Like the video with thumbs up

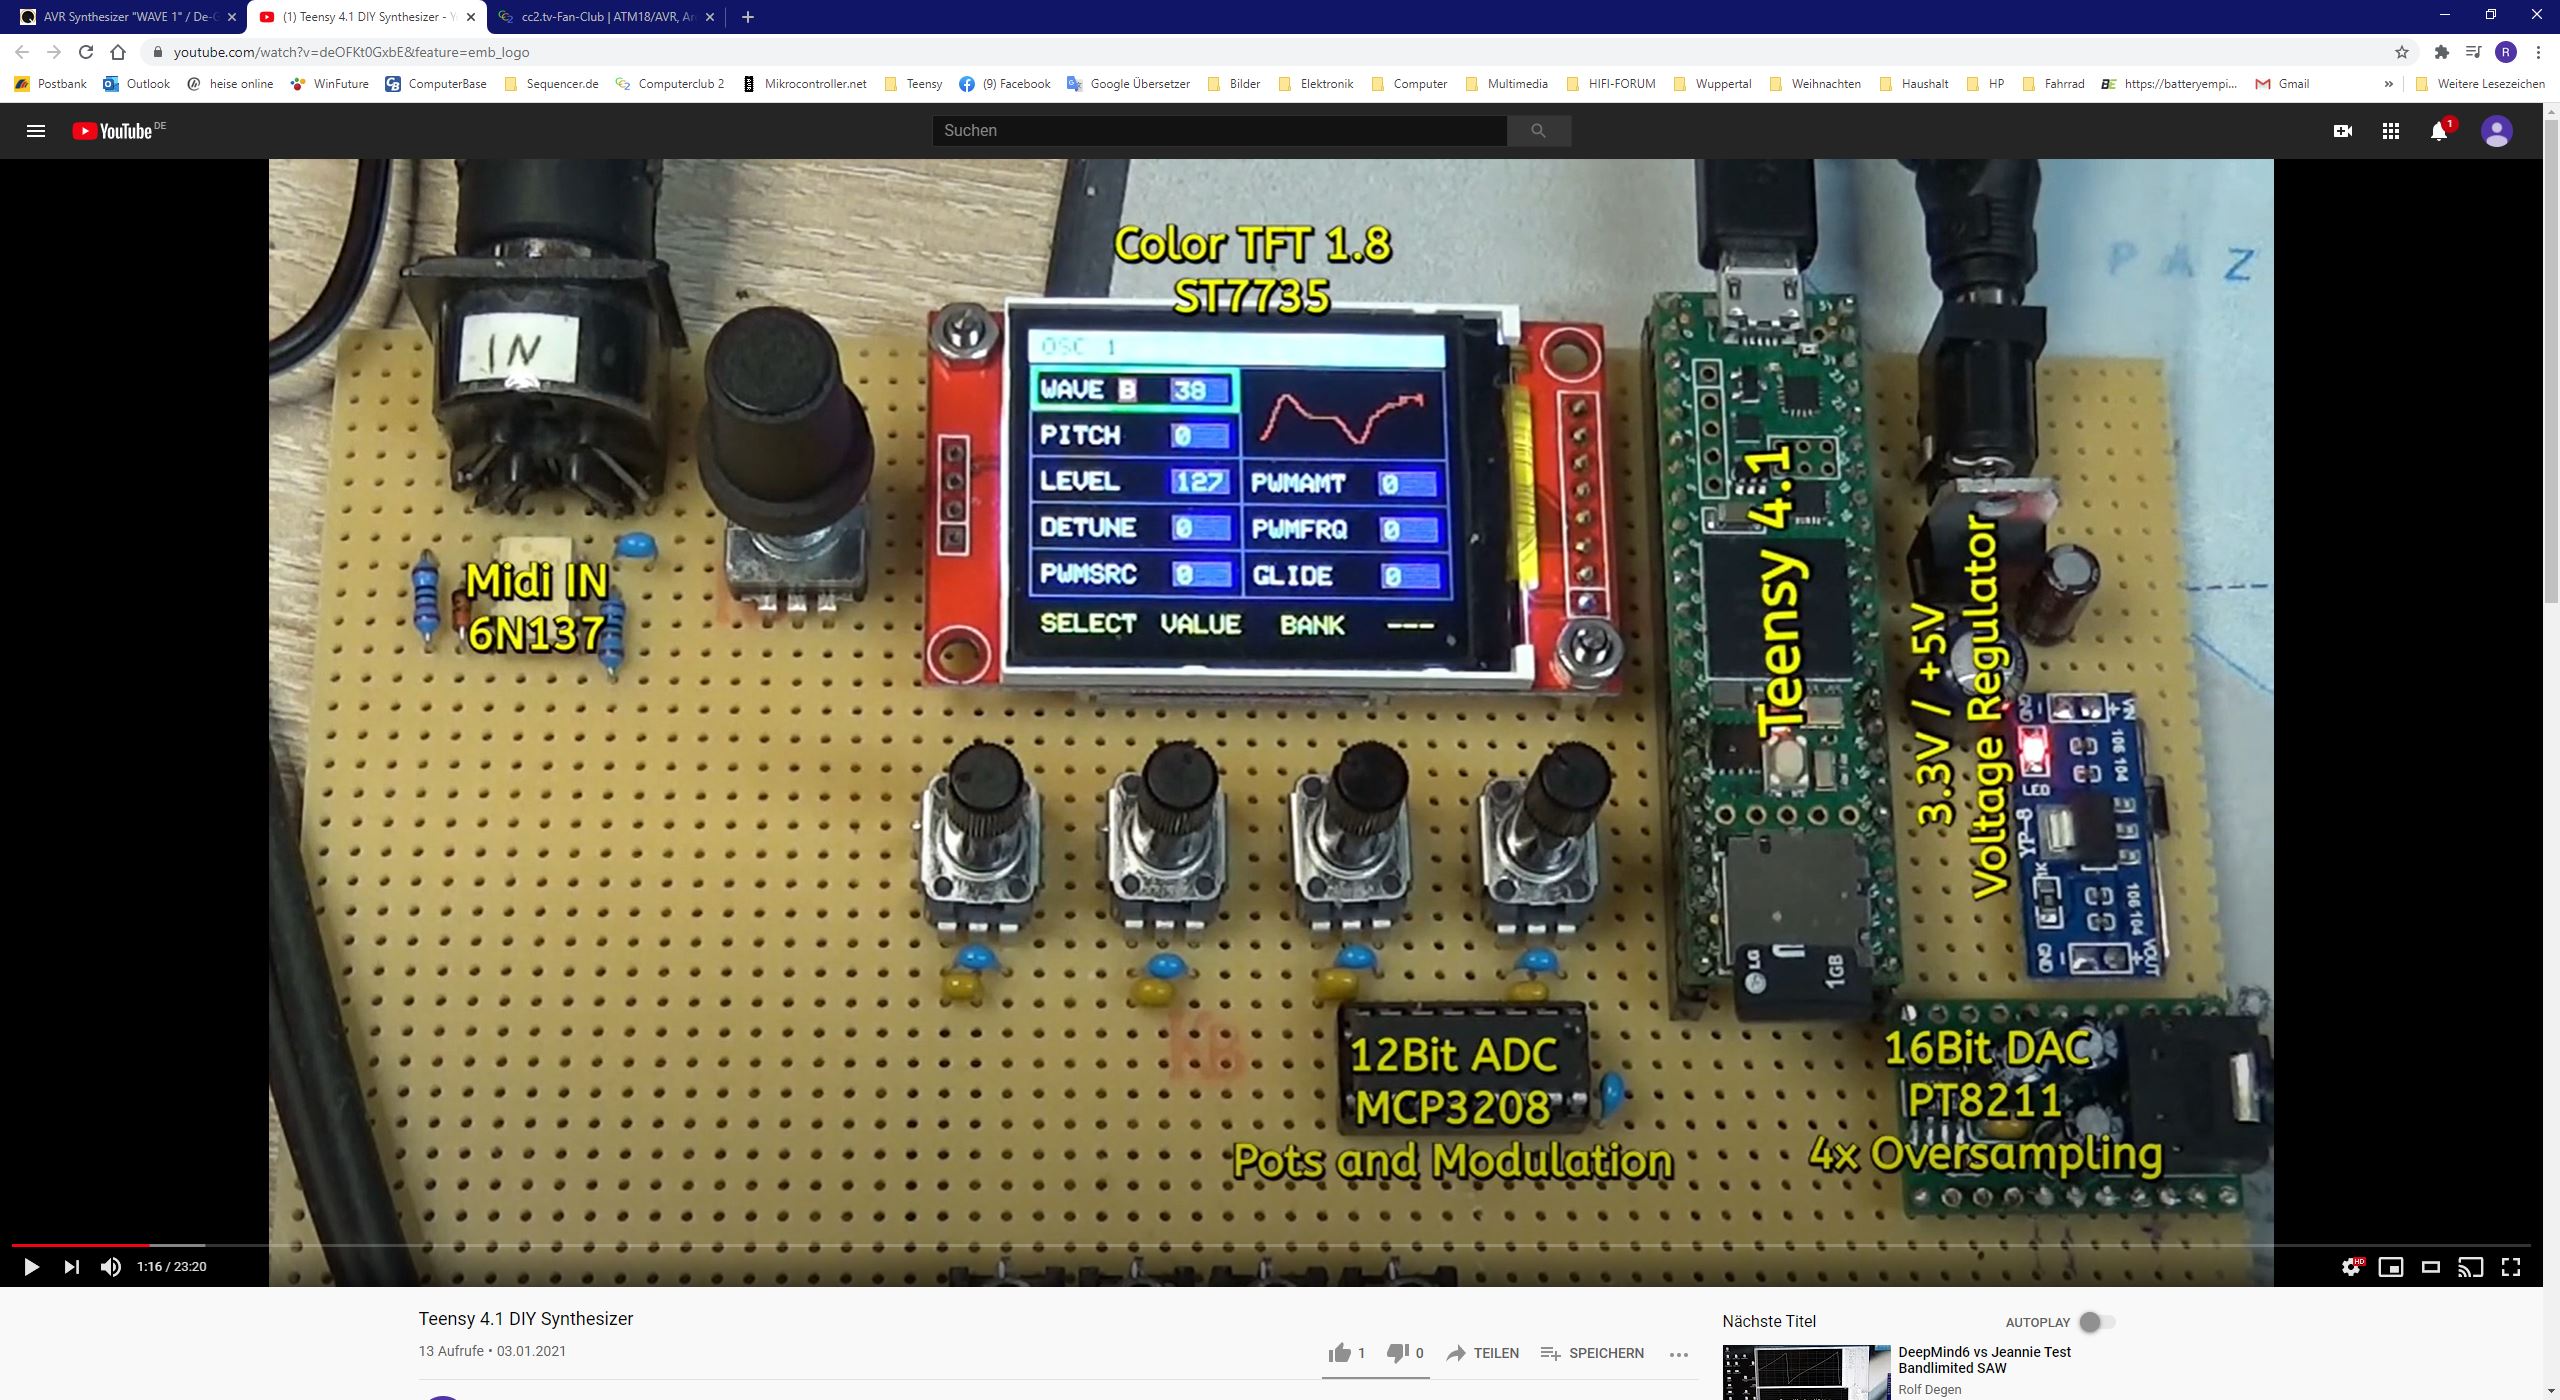pyautogui.click(x=1340, y=1353)
